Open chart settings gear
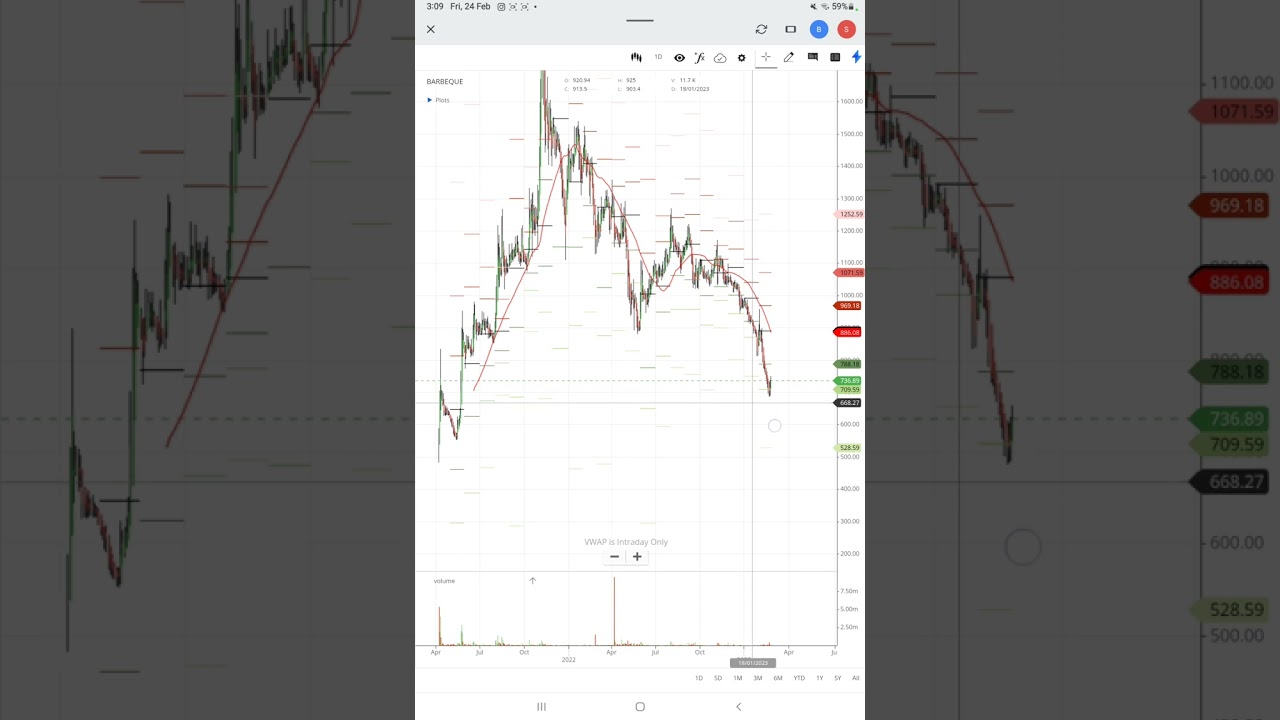Viewport: 1280px width, 720px height. pos(742,57)
